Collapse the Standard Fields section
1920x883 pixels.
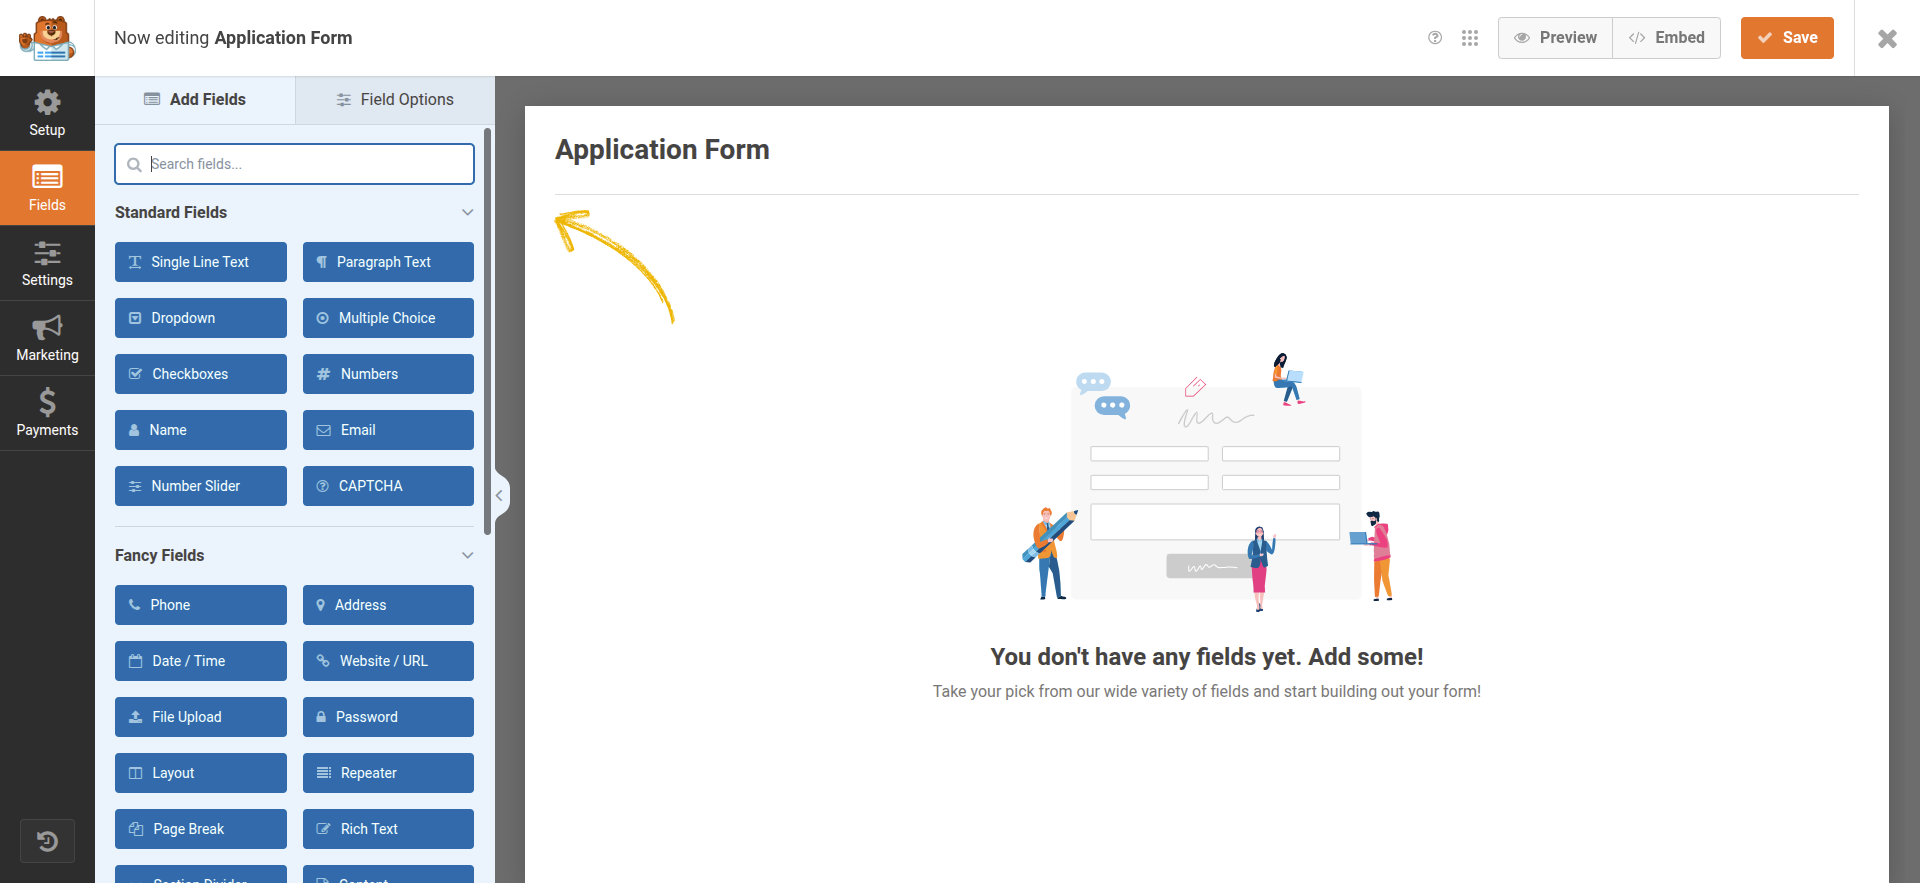click(467, 212)
